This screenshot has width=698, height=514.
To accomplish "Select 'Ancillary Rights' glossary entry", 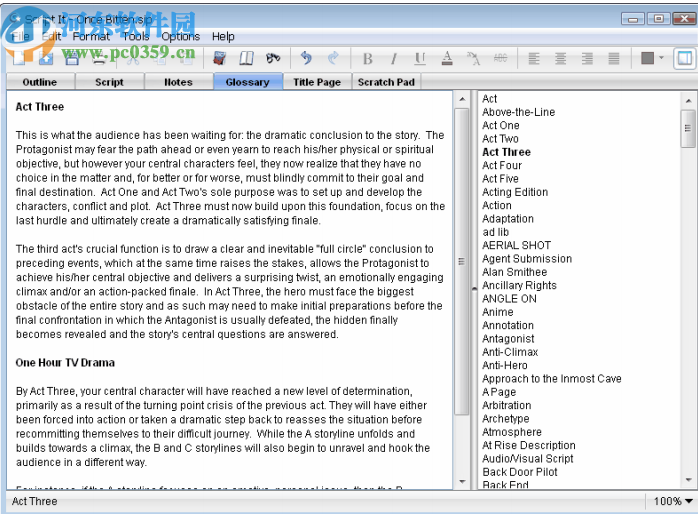I will 519,286.
